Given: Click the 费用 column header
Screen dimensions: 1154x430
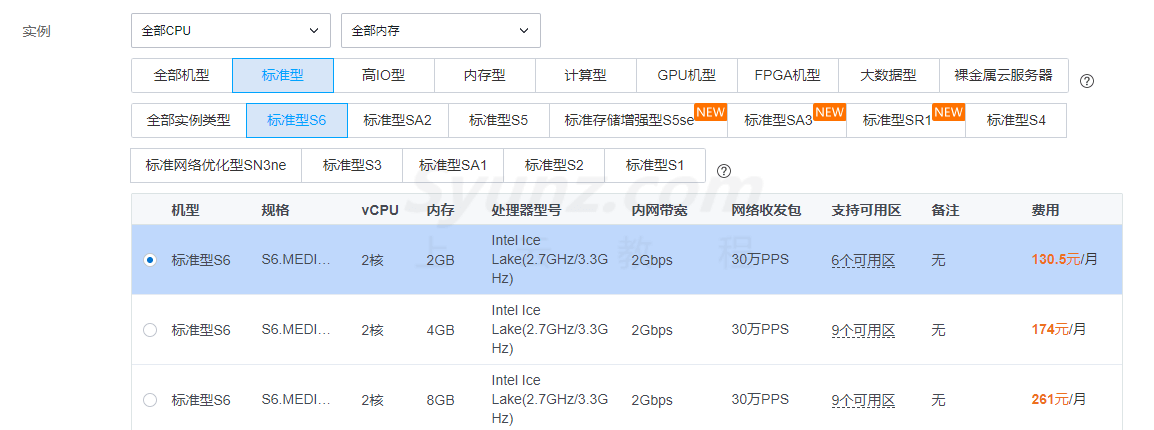Looking at the screenshot, I should (x=1045, y=210).
